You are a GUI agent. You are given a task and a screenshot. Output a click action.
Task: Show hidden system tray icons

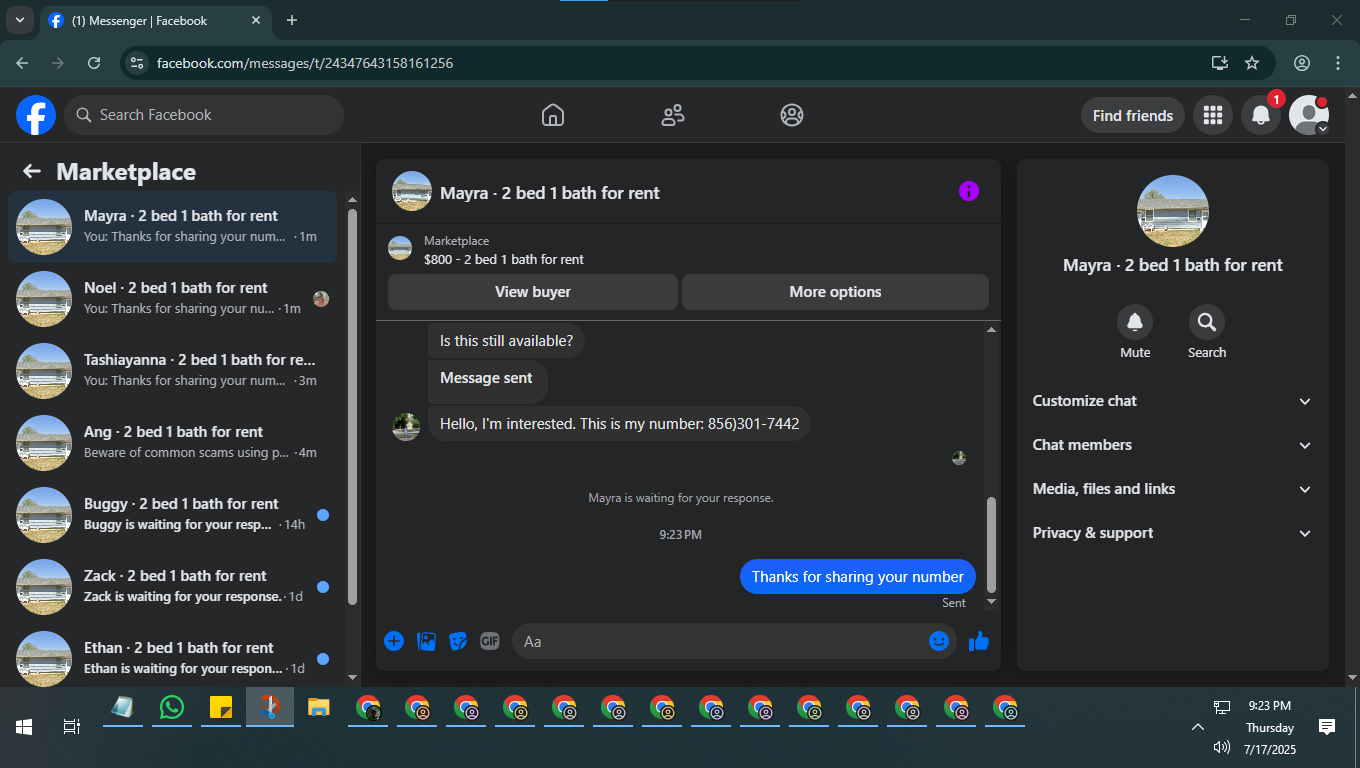click(1197, 727)
